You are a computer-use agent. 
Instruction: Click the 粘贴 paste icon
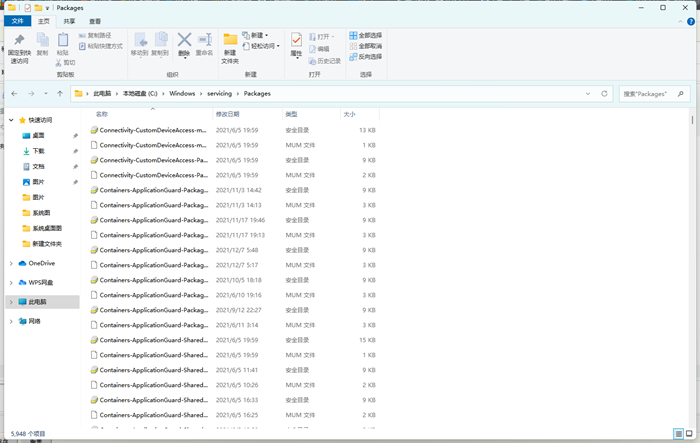click(x=63, y=40)
